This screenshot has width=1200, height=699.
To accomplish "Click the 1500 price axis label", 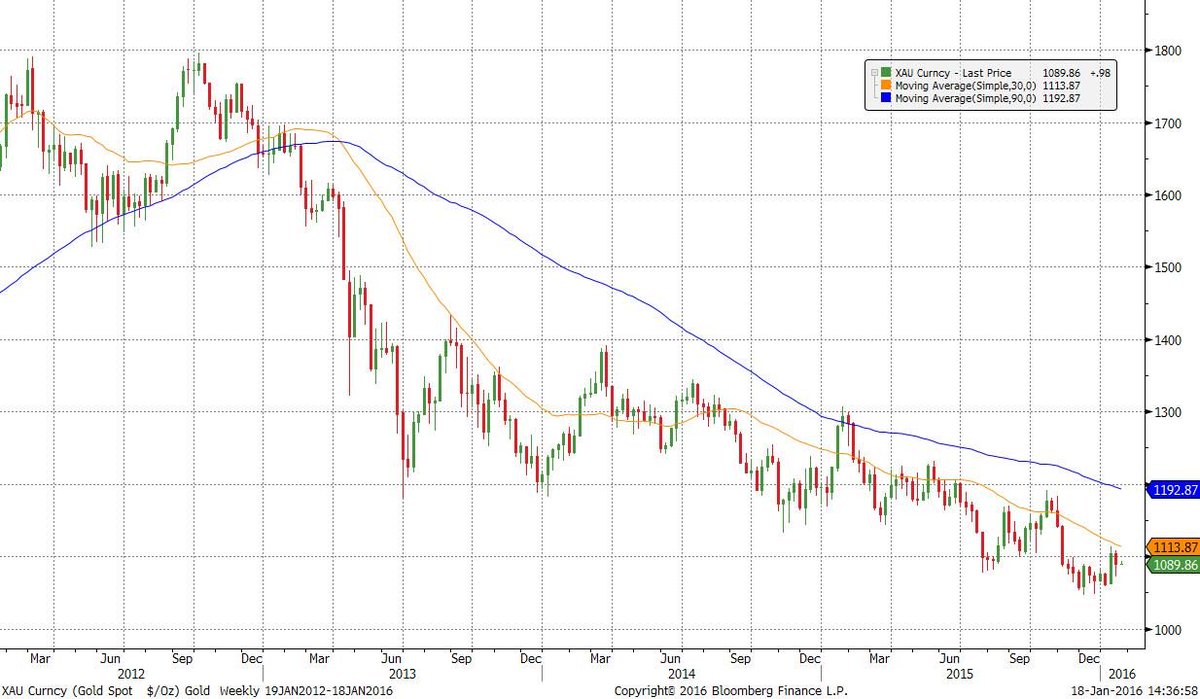I will point(1168,268).
